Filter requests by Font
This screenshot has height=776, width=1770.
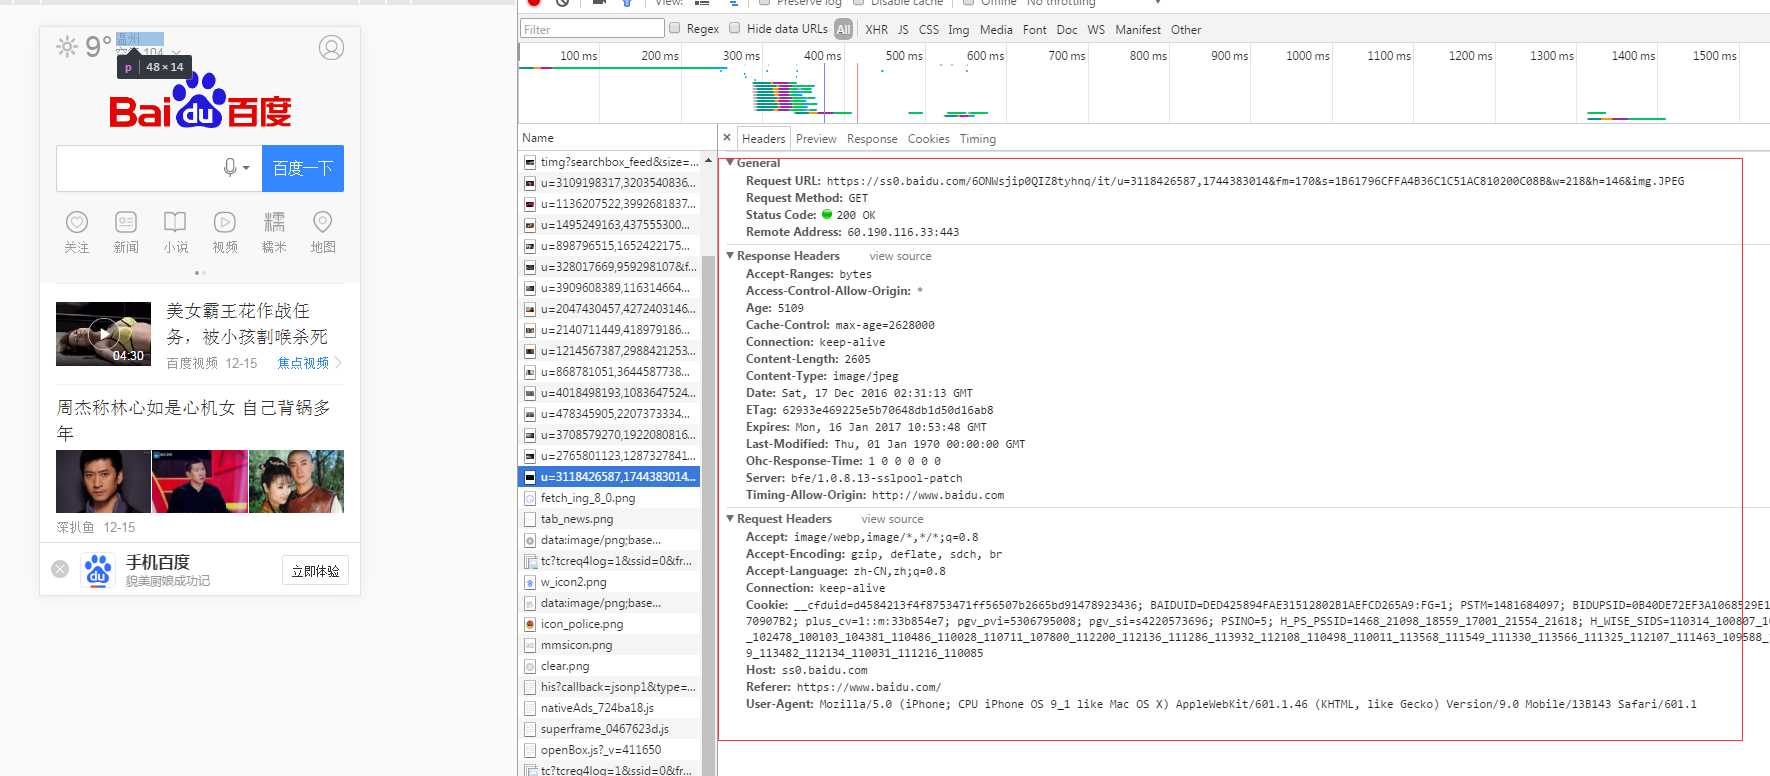coord(1035,30)
